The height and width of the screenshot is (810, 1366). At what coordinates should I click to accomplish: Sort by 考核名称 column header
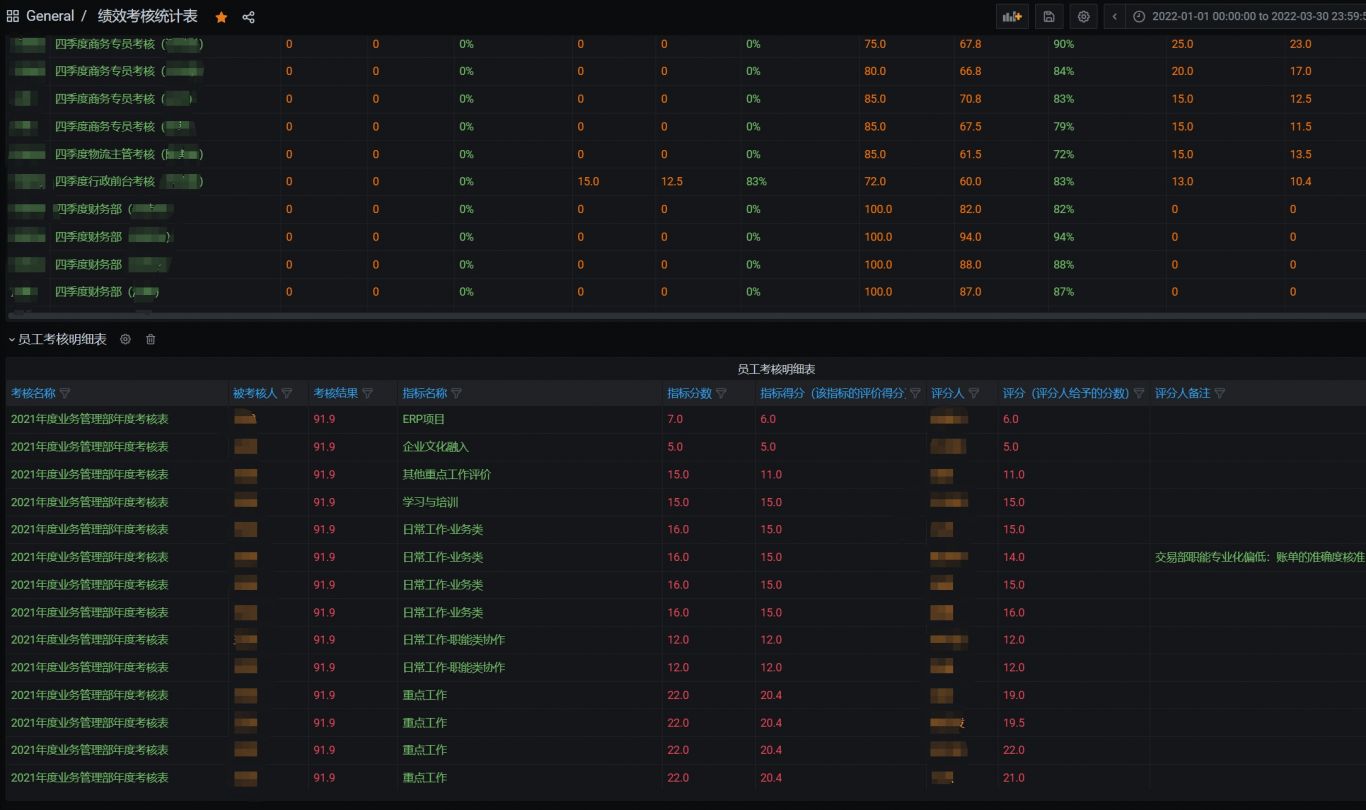[x=33, y=393]
